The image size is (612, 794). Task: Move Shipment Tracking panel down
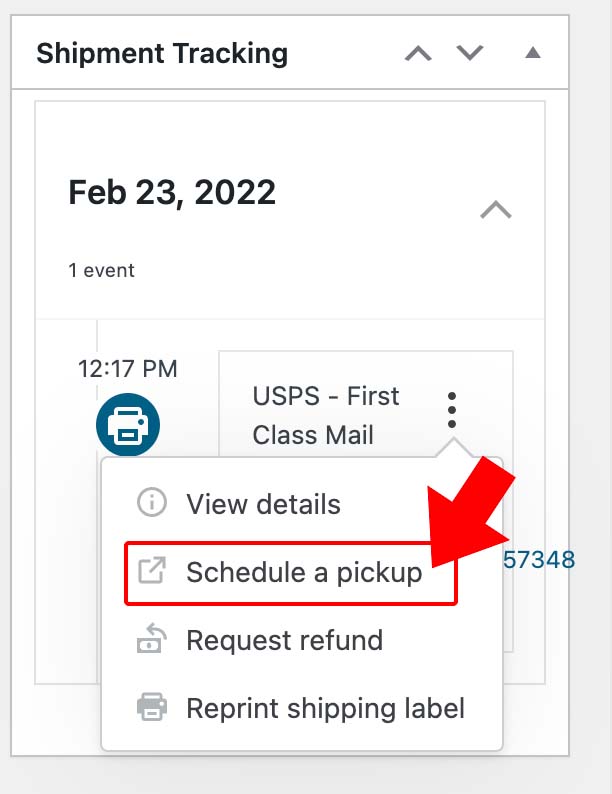click(470, 53)
